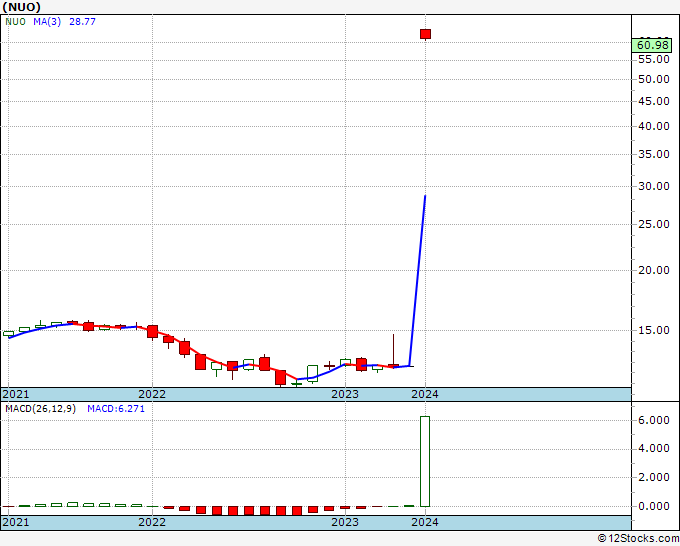This screenshot has height=546, width=680.
Task: Open the 12Stocks.com copyright link
Action: (638, 539)
